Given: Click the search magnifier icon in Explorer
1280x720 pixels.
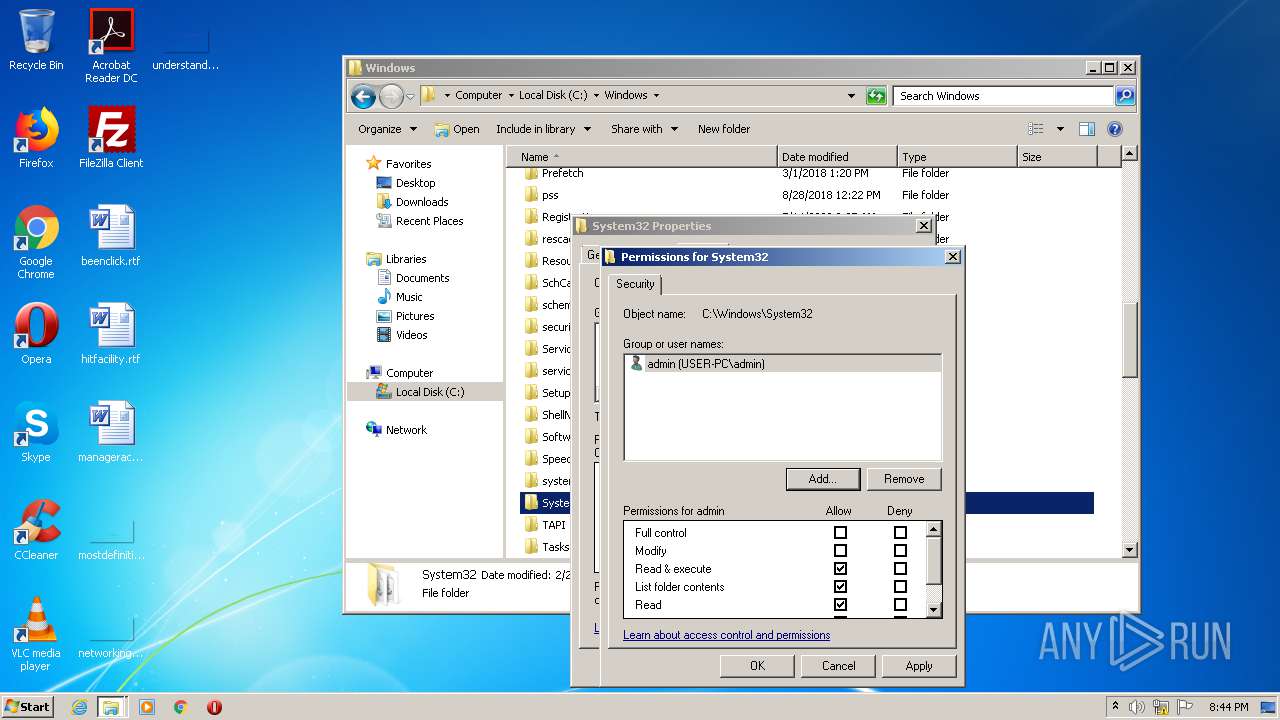Looking at the screenshot, I should 1125,96.
